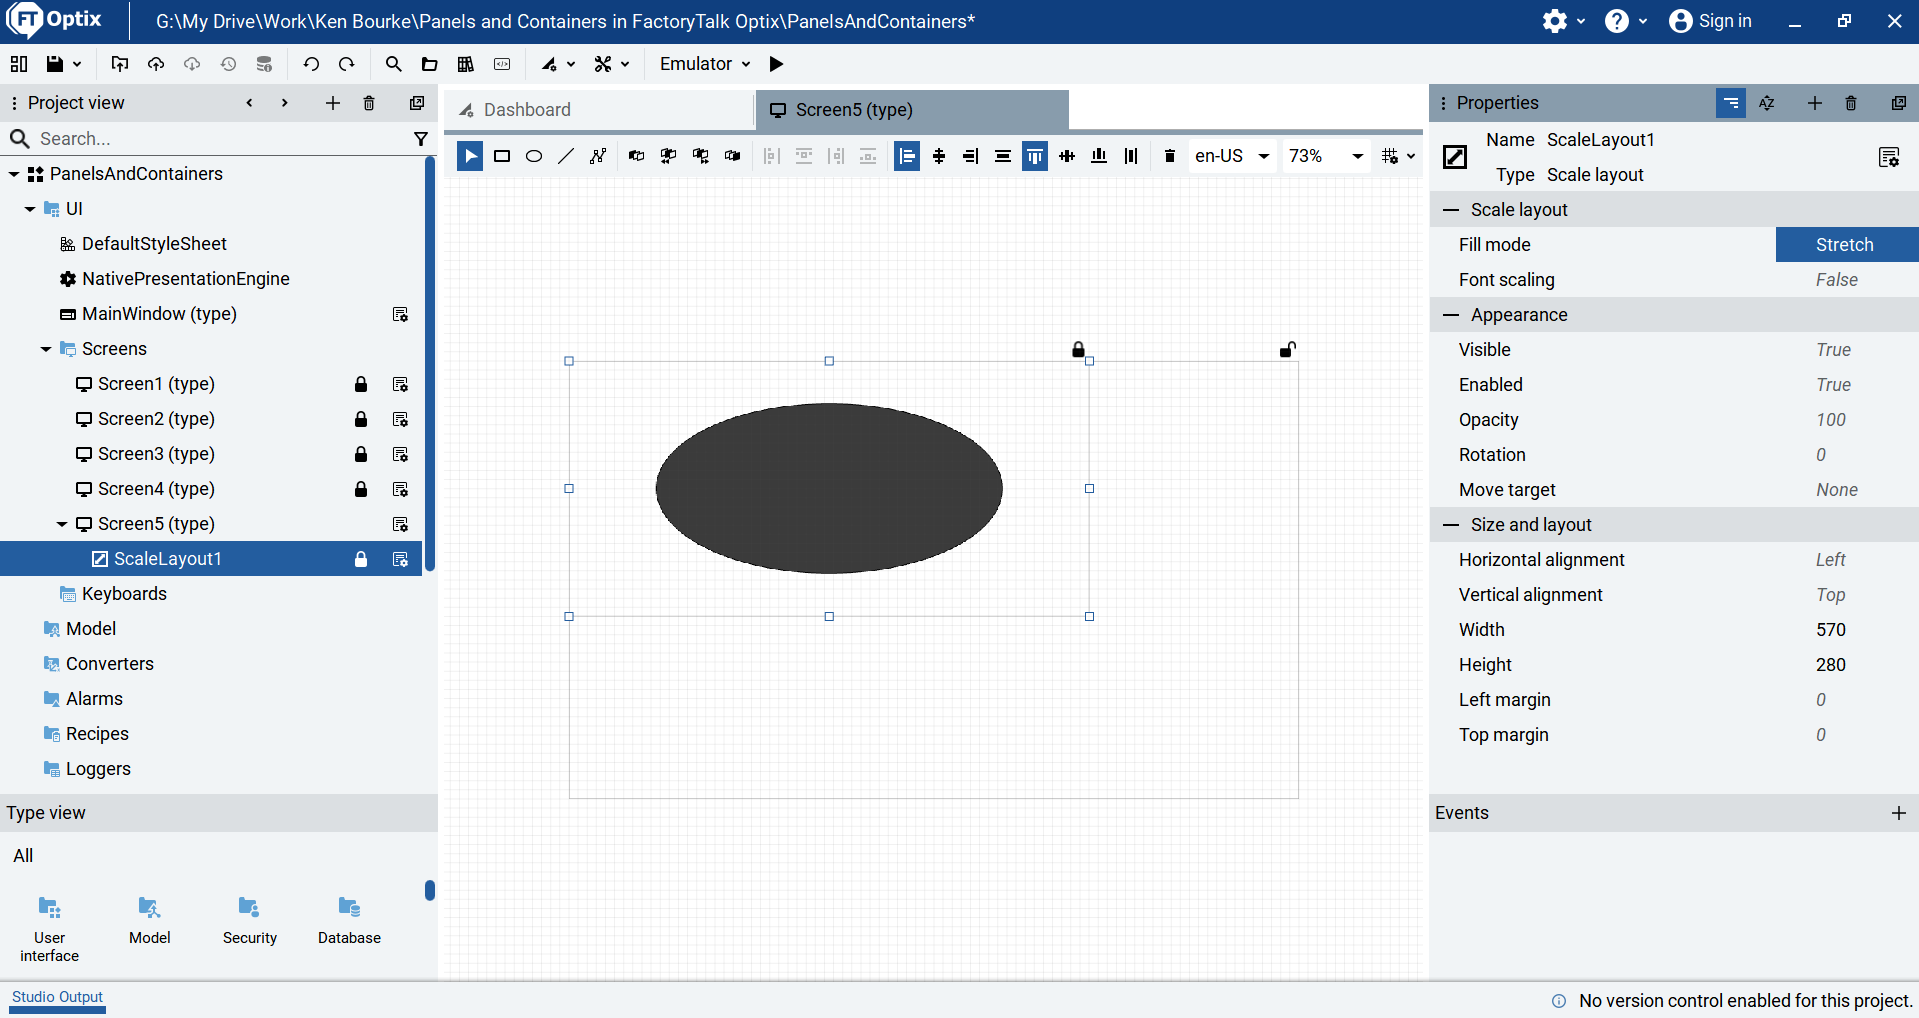
Task: Open the 73% zoom dropdown
Action: [1326, 156]
